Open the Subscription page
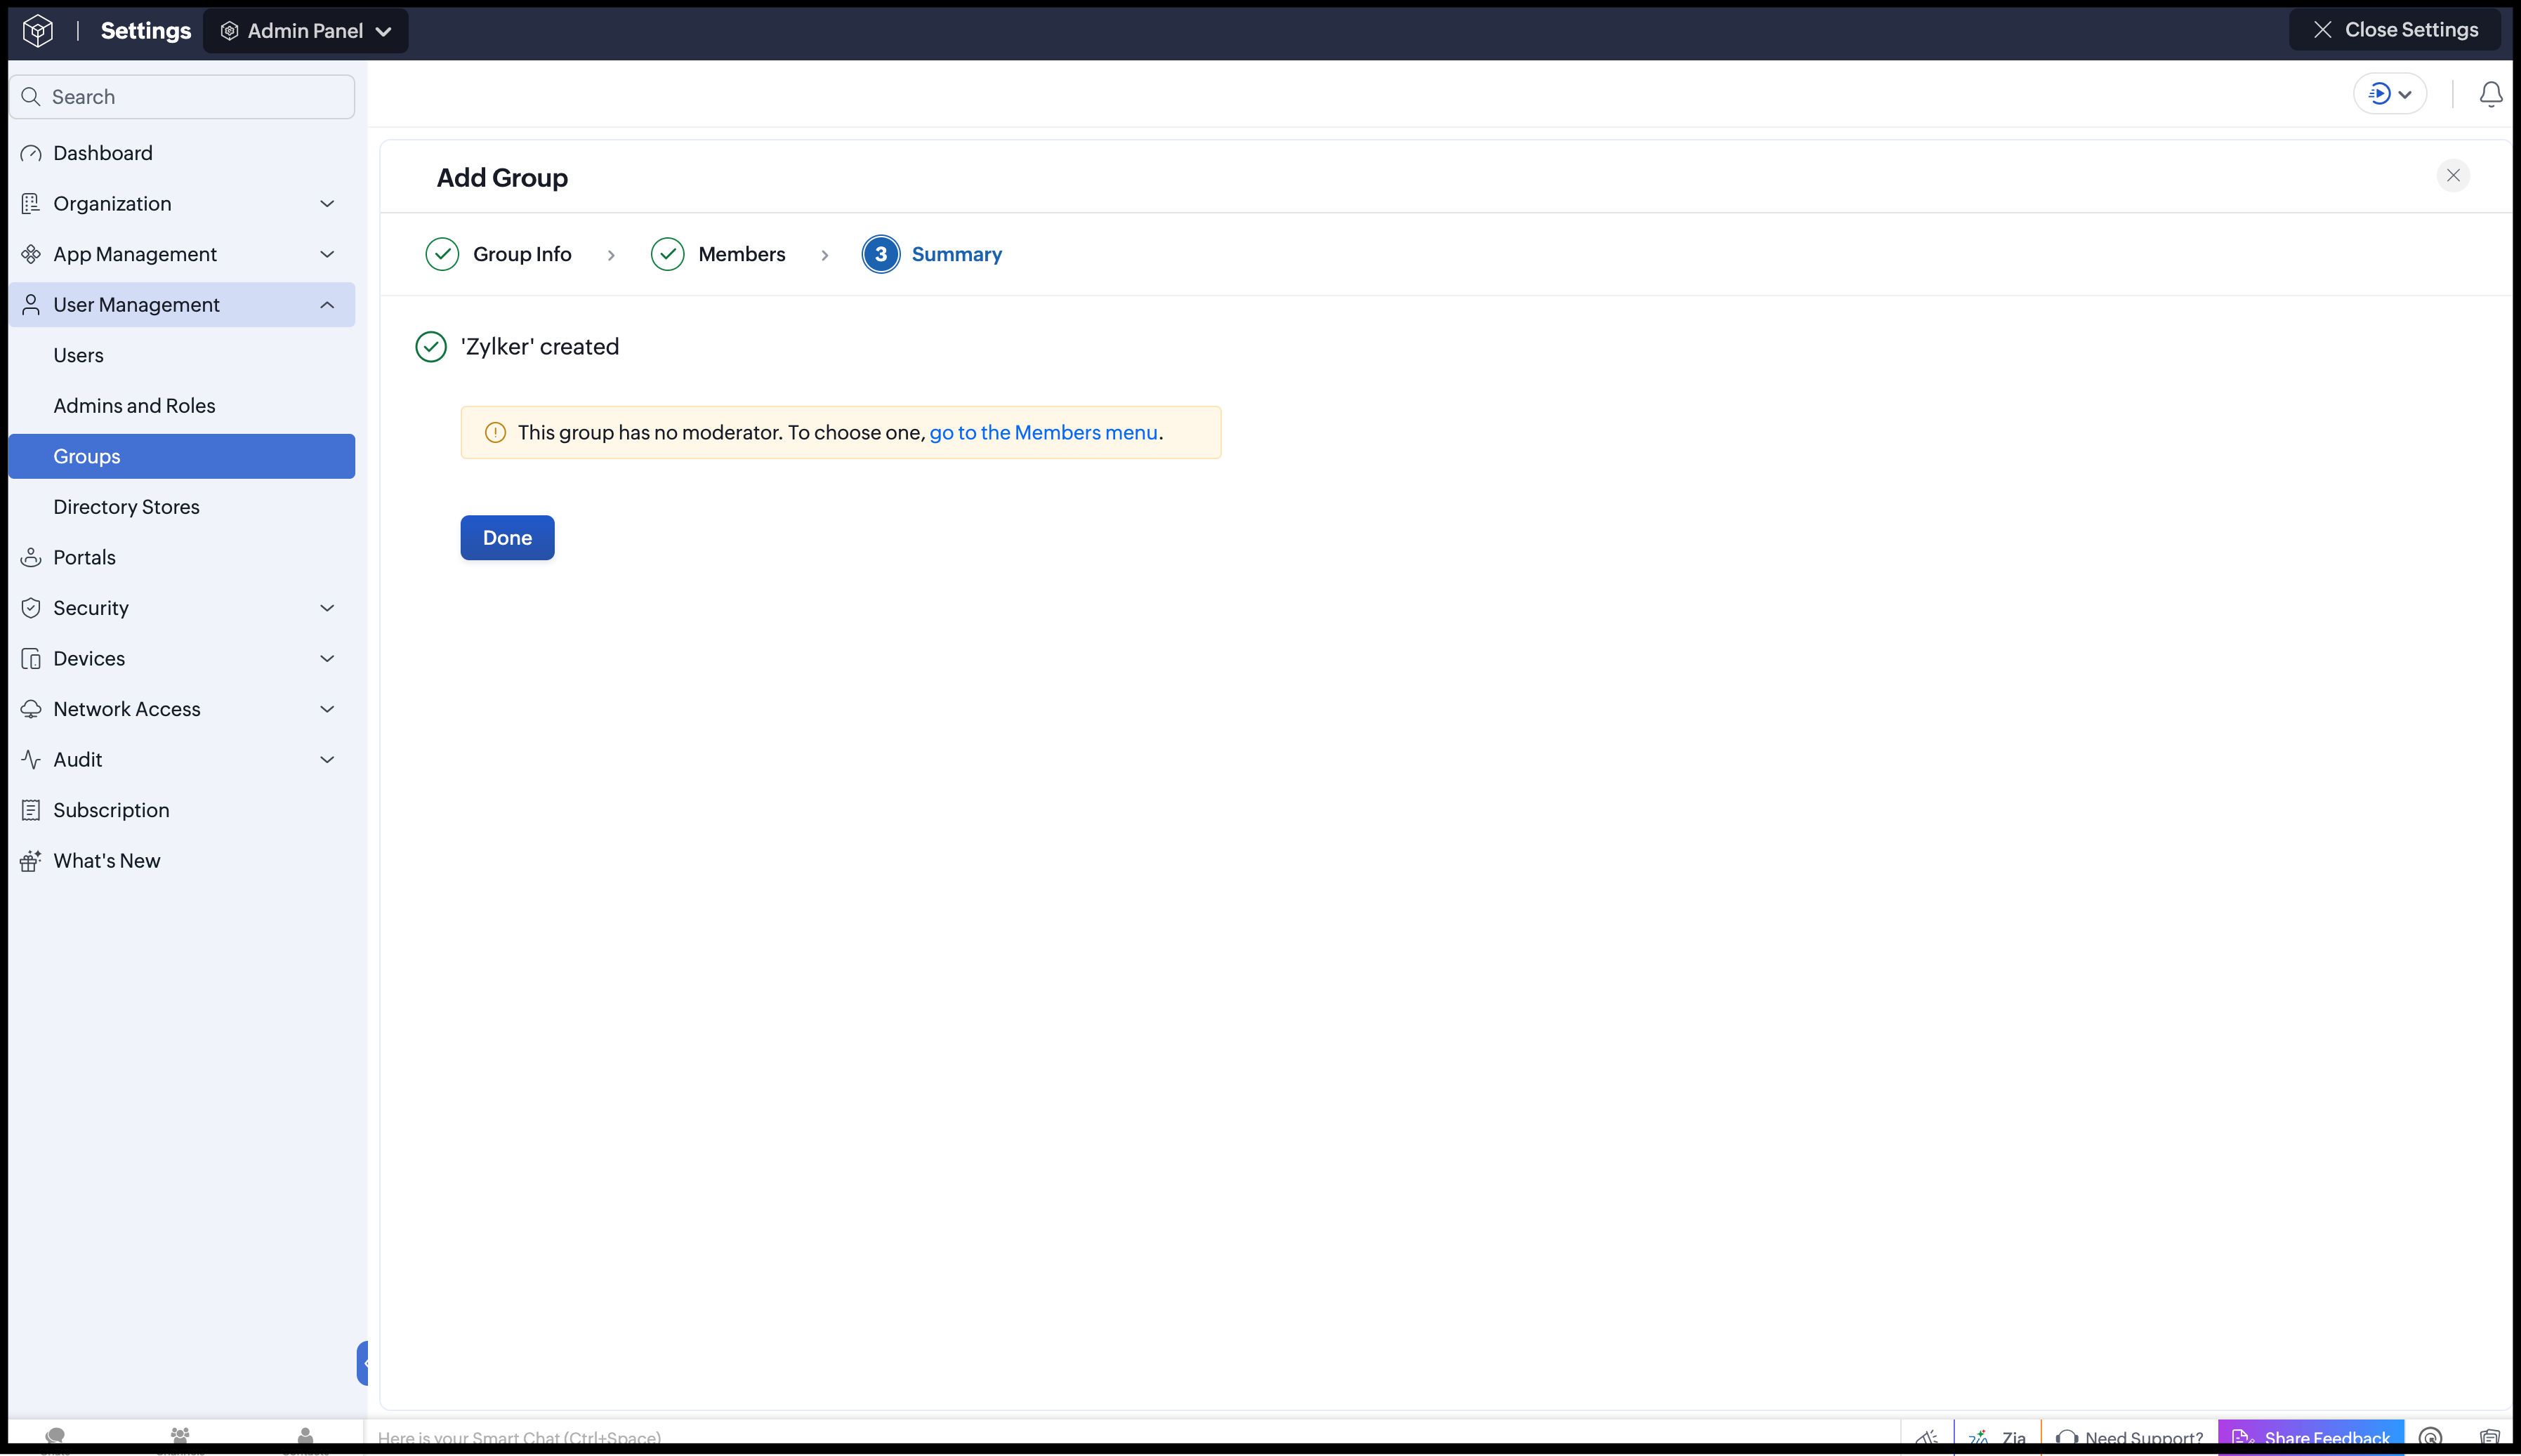The height and width of the screenshot is (1456, 2521). (x=182, y=810)
